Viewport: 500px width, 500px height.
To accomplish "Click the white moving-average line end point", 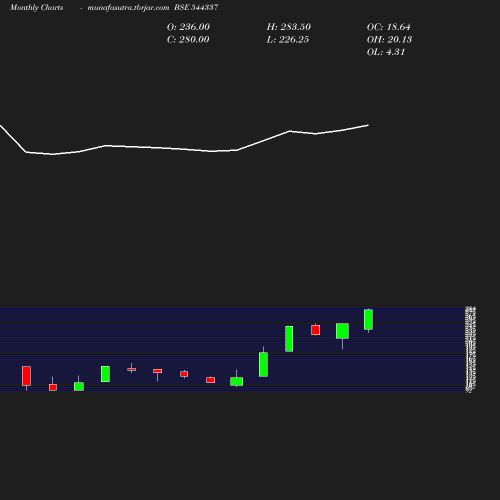I will (x=368, y=125).
